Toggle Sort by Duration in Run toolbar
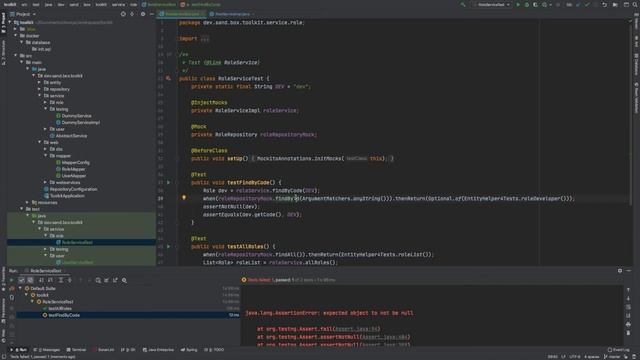Viewport: 640px width, 360px height. coord(50,280)
